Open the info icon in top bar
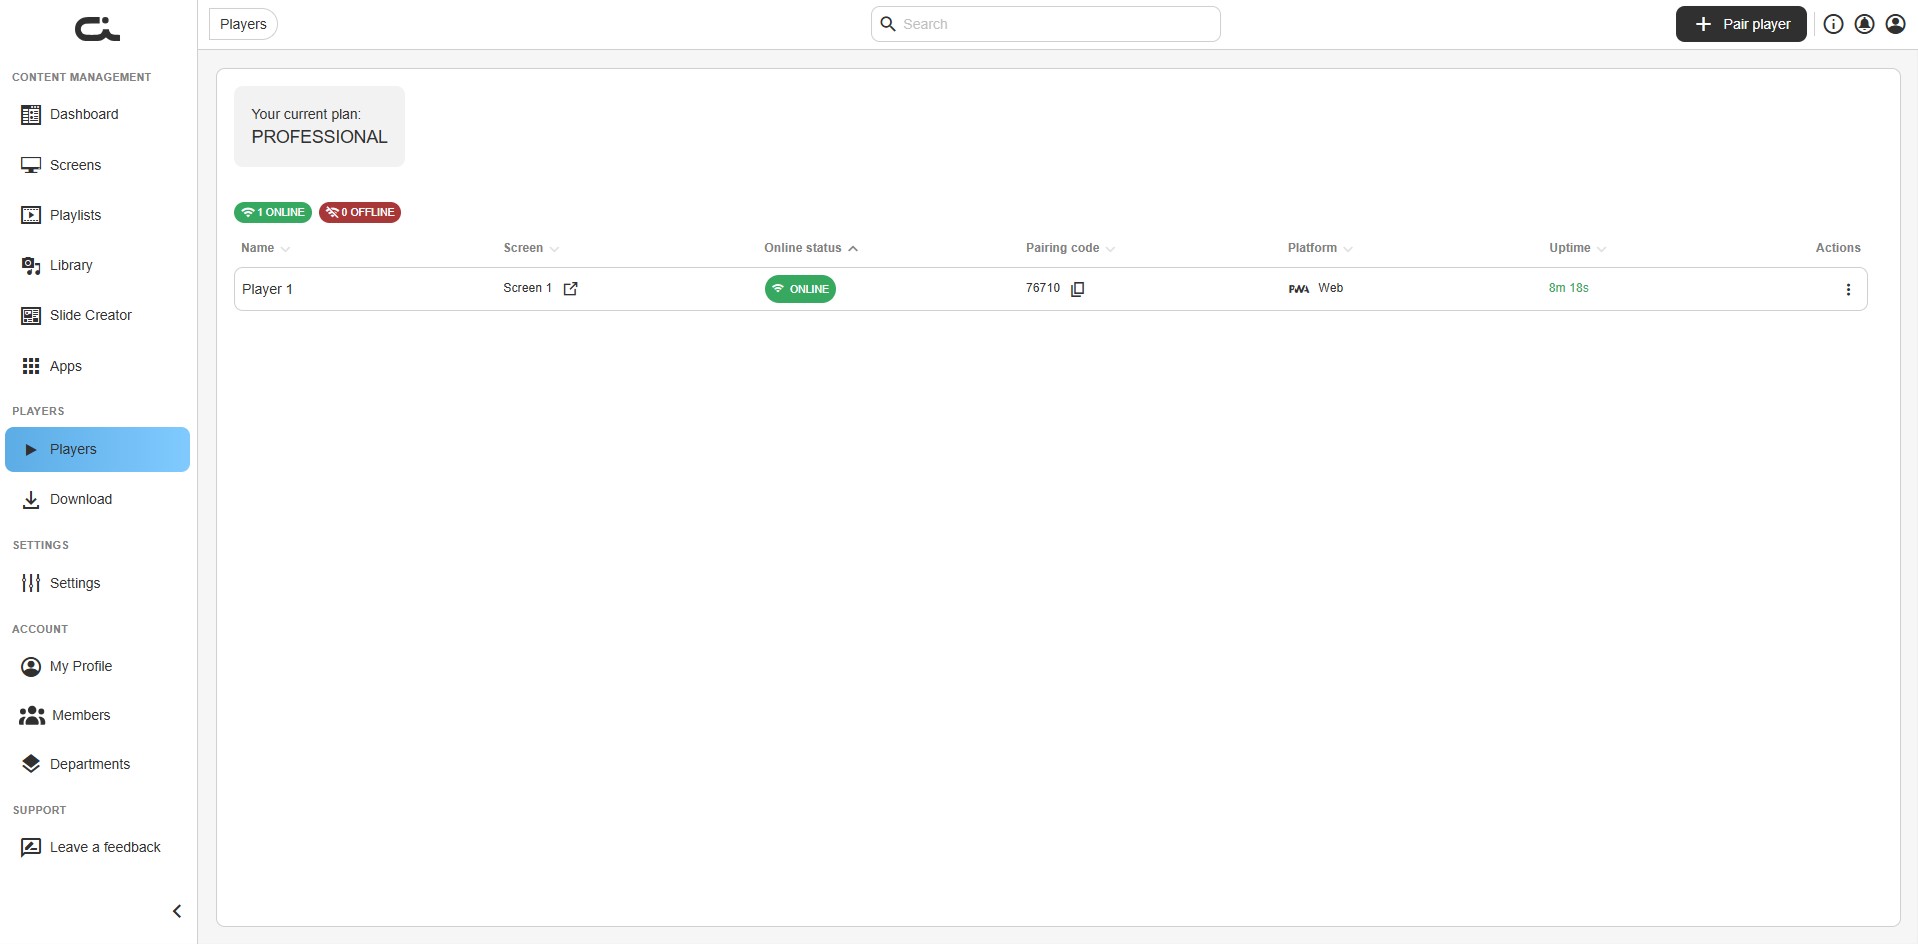The height and width of the screenshot is (944, 1918). 1833,24
